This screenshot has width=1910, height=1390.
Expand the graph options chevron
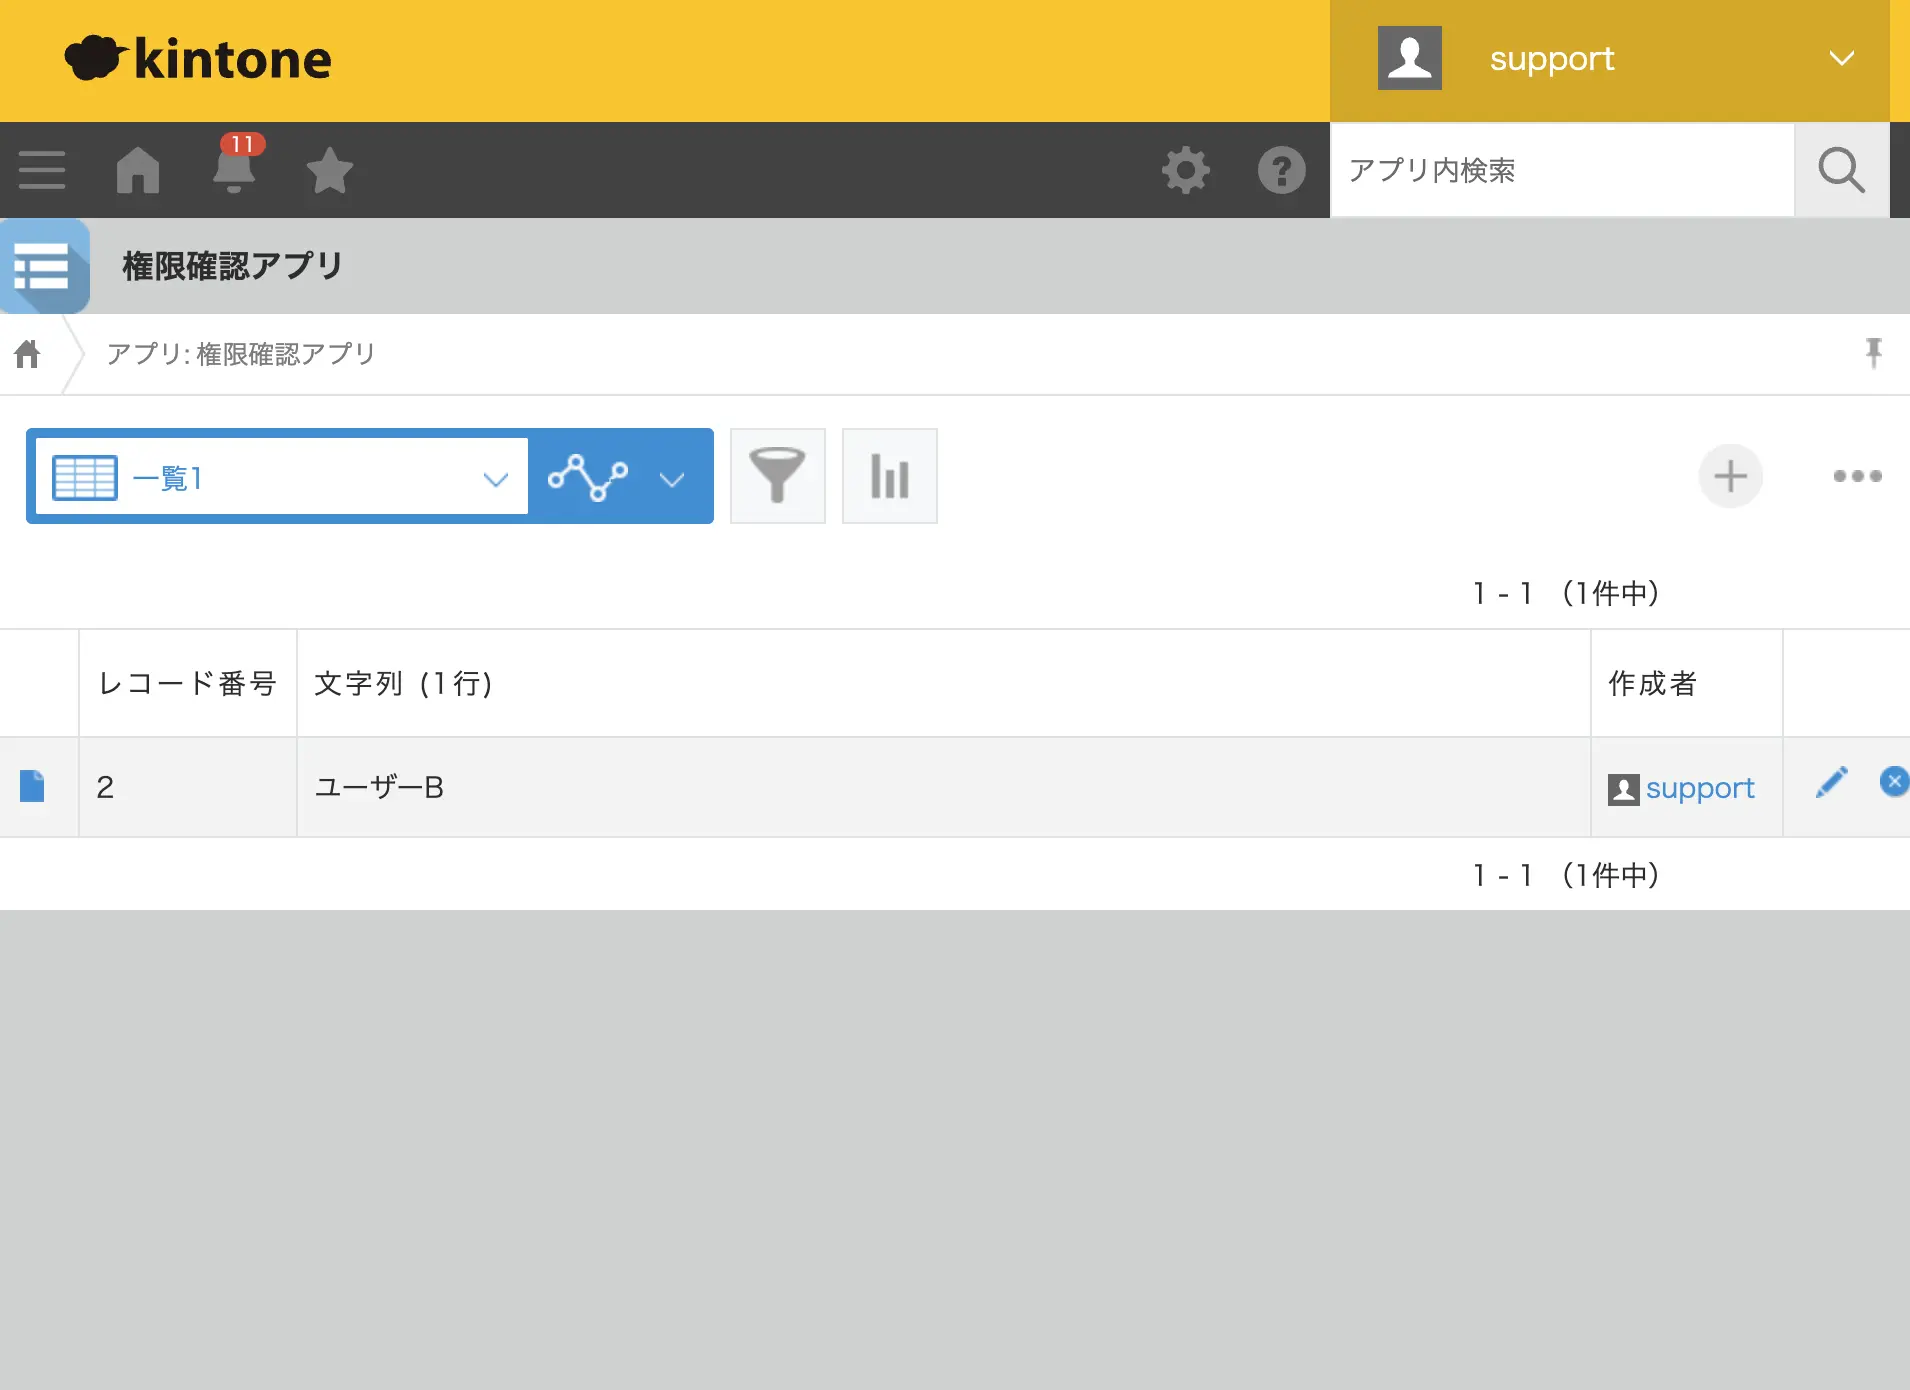672,479
